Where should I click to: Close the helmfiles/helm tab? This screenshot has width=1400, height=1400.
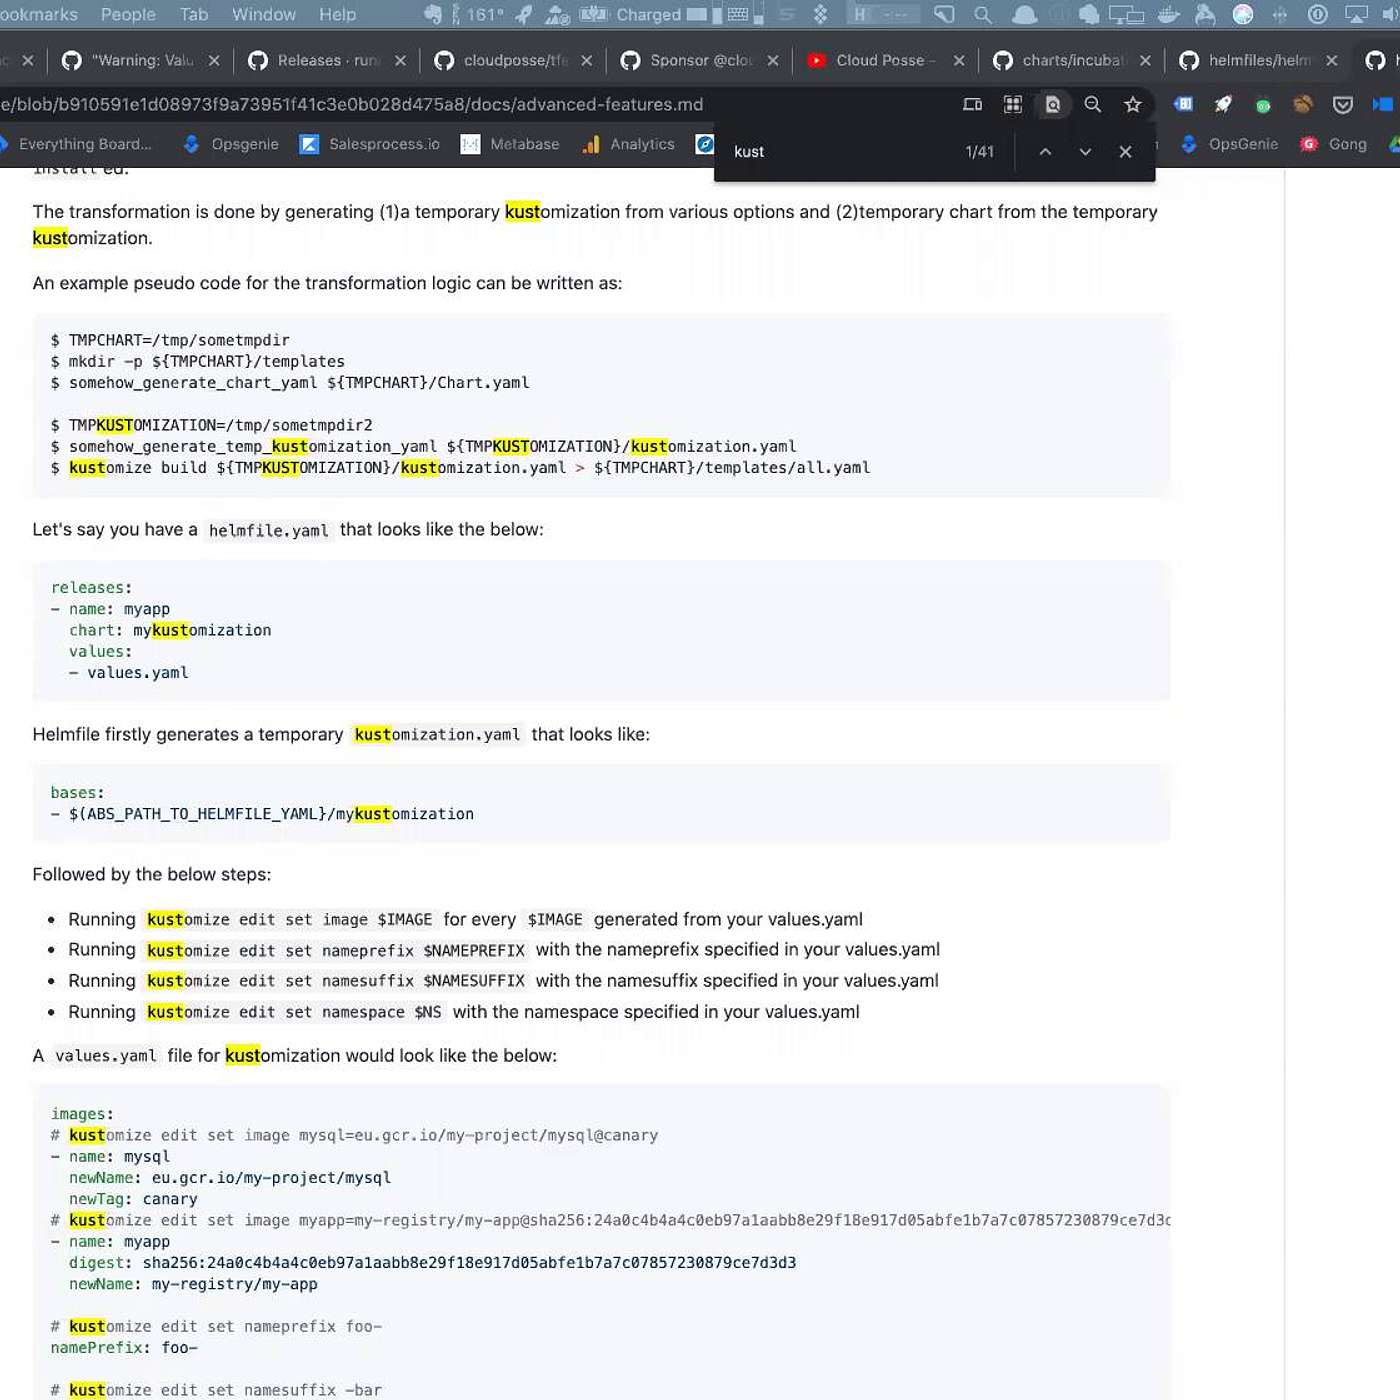click(x=1332, y=60)
